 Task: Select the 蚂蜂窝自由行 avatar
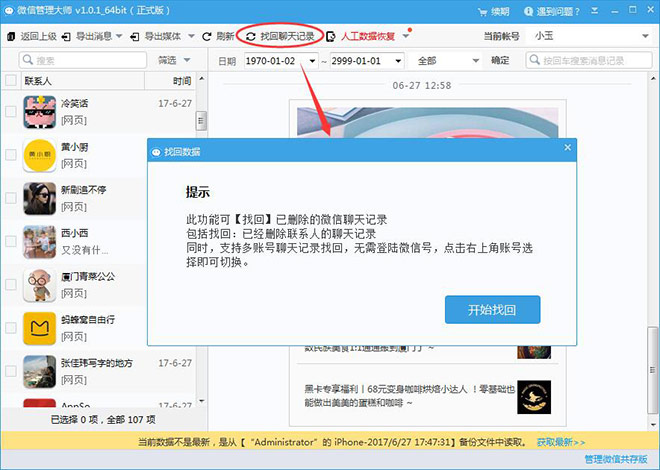(40, 328)
